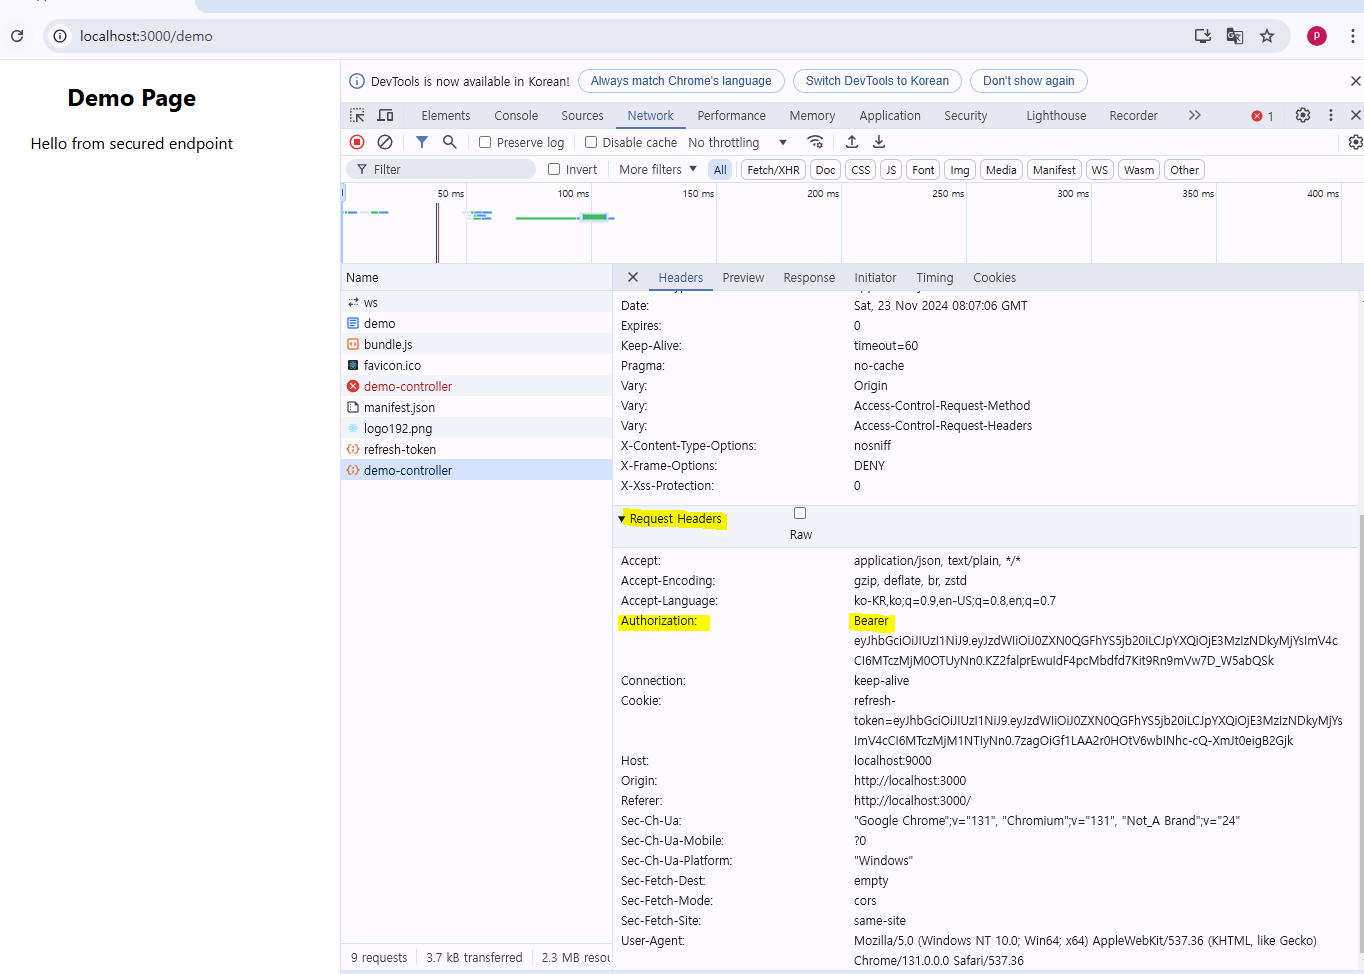Viewport: 1364px width, 974px height.
Task: Tick the Invert filter checkbox
Action: [554, 169]
